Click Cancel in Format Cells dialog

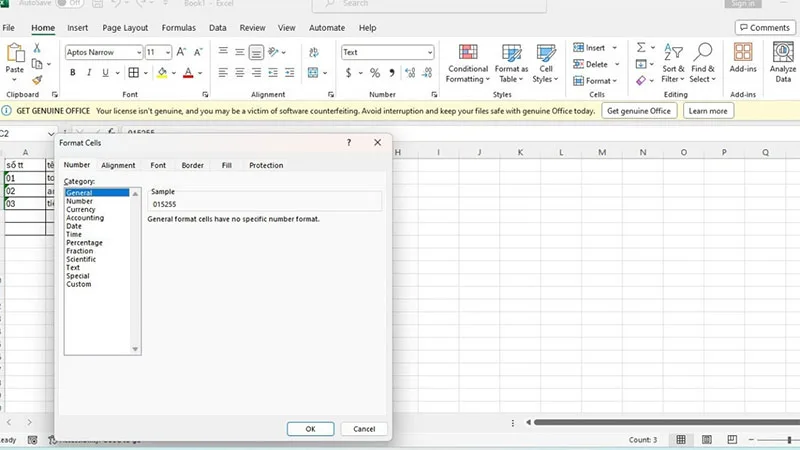(x=364, y=429)
